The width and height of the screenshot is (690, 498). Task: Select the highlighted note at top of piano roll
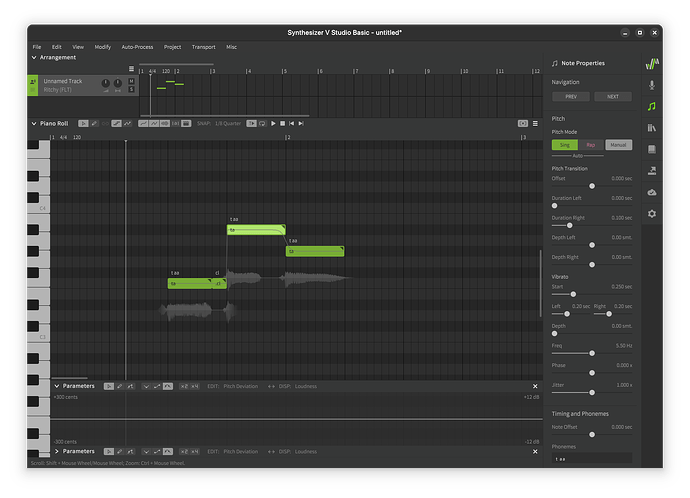click(x=256, y=230)
